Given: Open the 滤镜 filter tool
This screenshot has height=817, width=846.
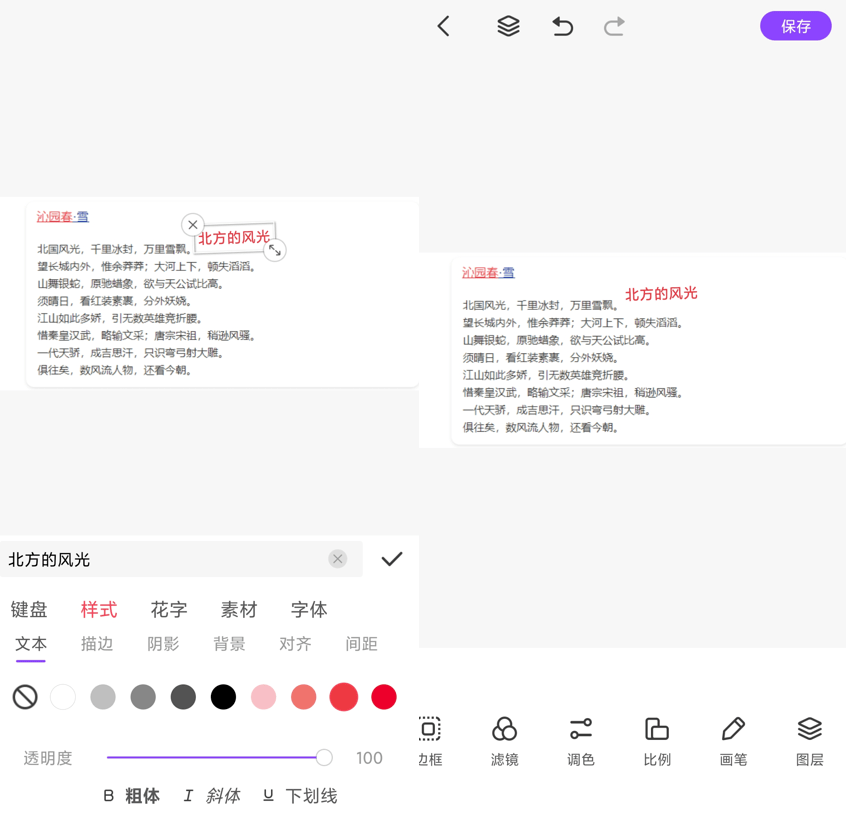Looking at the screenshot, I should tap(504, 741).
